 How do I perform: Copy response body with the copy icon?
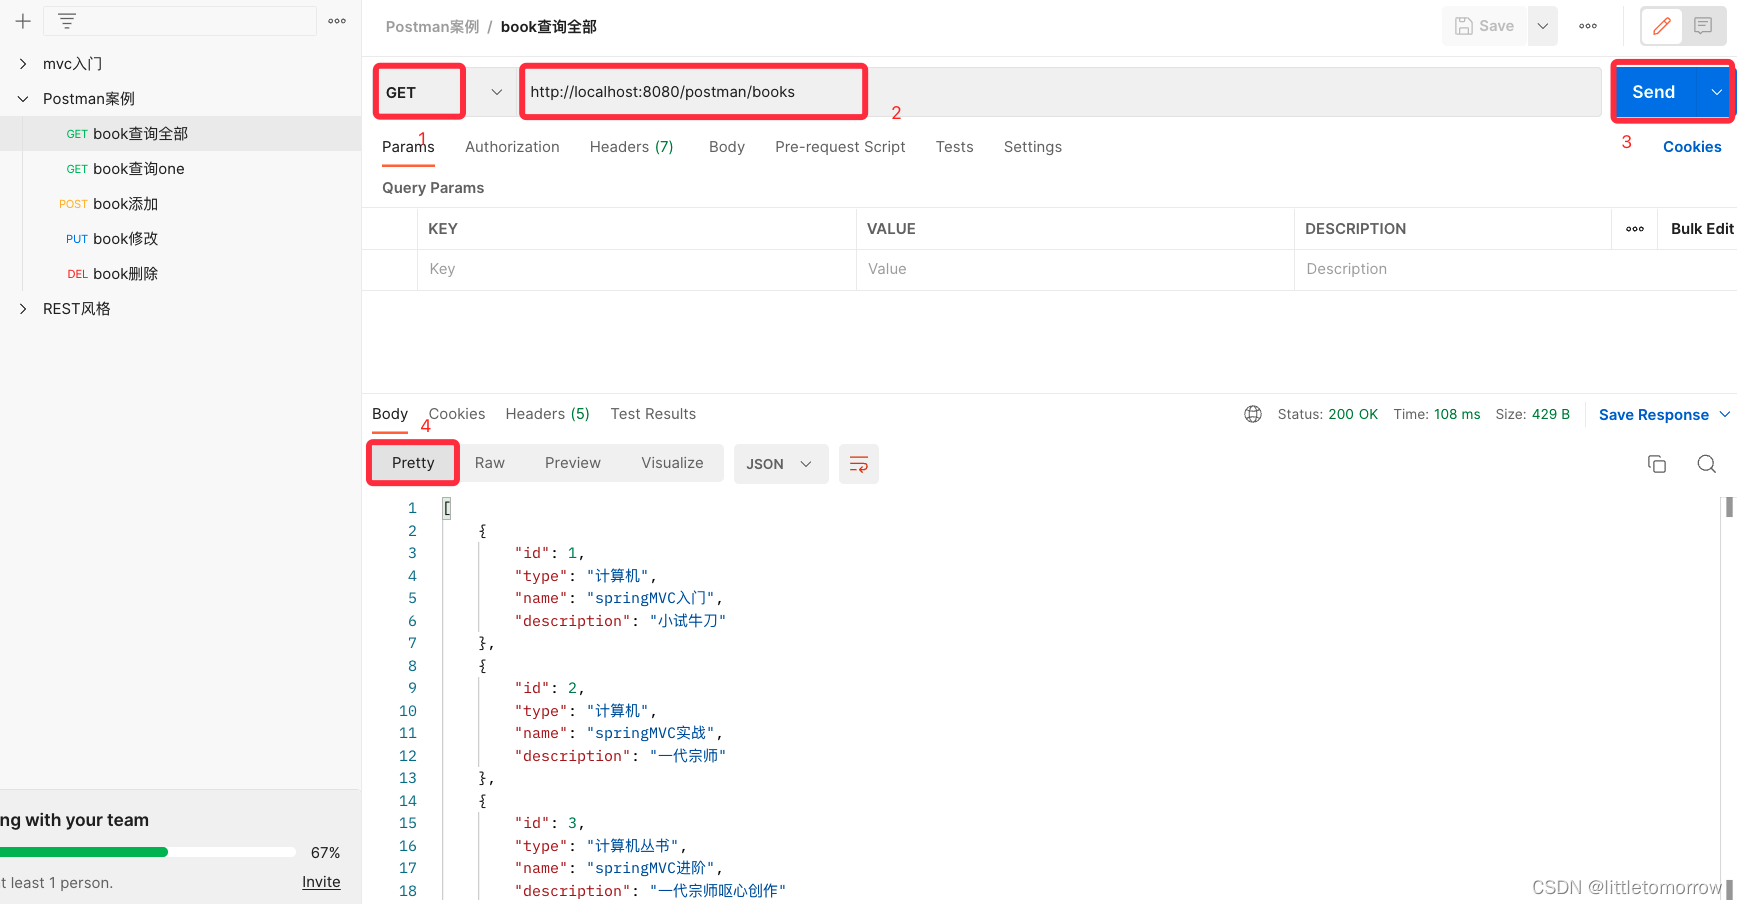1657,464
